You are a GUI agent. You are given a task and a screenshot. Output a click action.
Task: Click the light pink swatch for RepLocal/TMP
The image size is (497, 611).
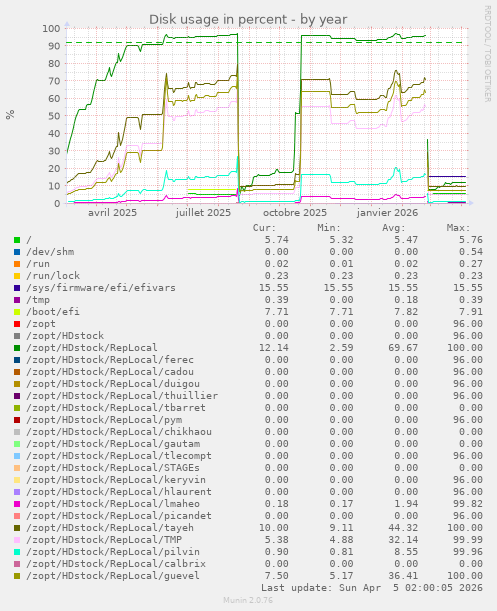tap(17, 540)
